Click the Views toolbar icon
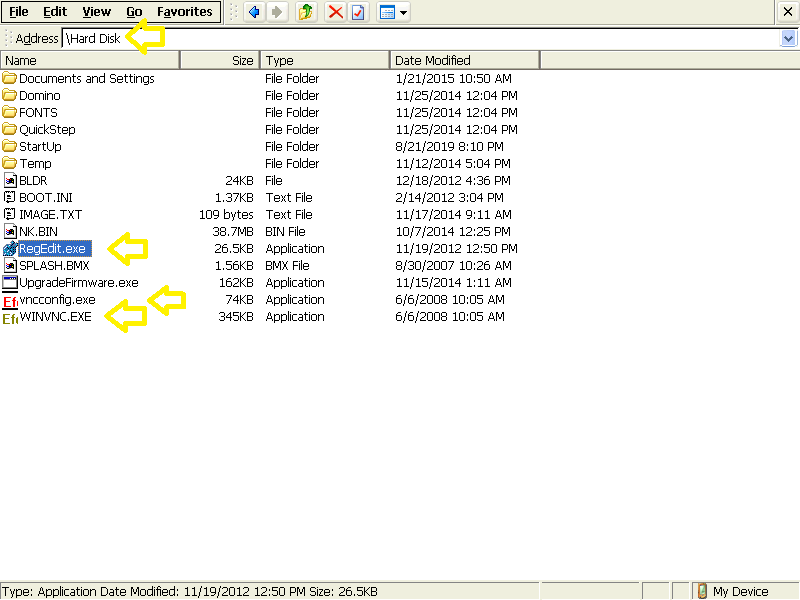Image resolution: width=800 pixels, height=600 pixels. pyautogui.click(x=387, y=12)
